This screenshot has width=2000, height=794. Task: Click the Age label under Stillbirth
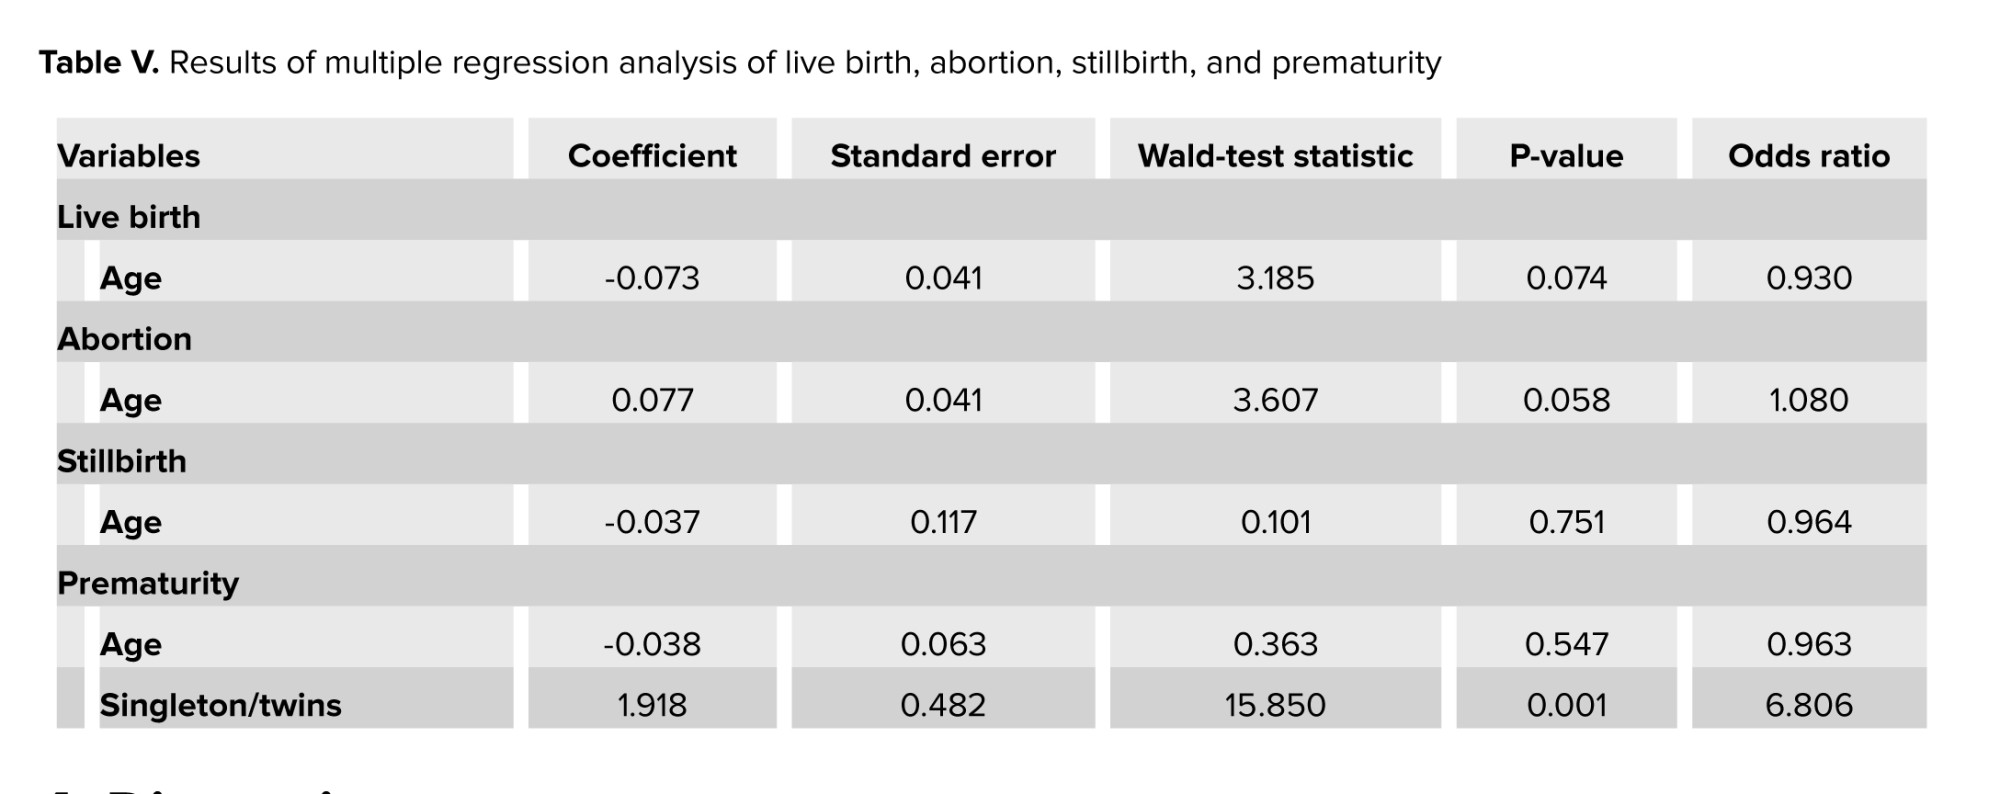[x=131, y=522]
